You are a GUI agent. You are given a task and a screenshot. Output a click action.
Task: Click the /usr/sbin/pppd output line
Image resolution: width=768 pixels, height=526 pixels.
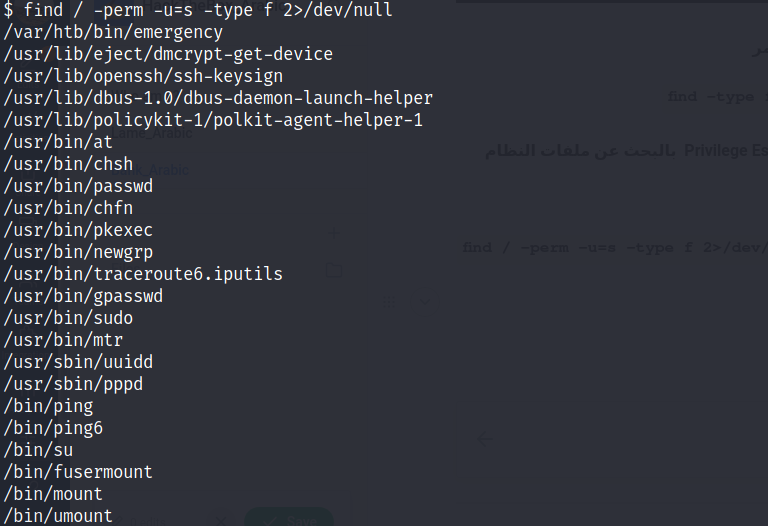[73, 384]
